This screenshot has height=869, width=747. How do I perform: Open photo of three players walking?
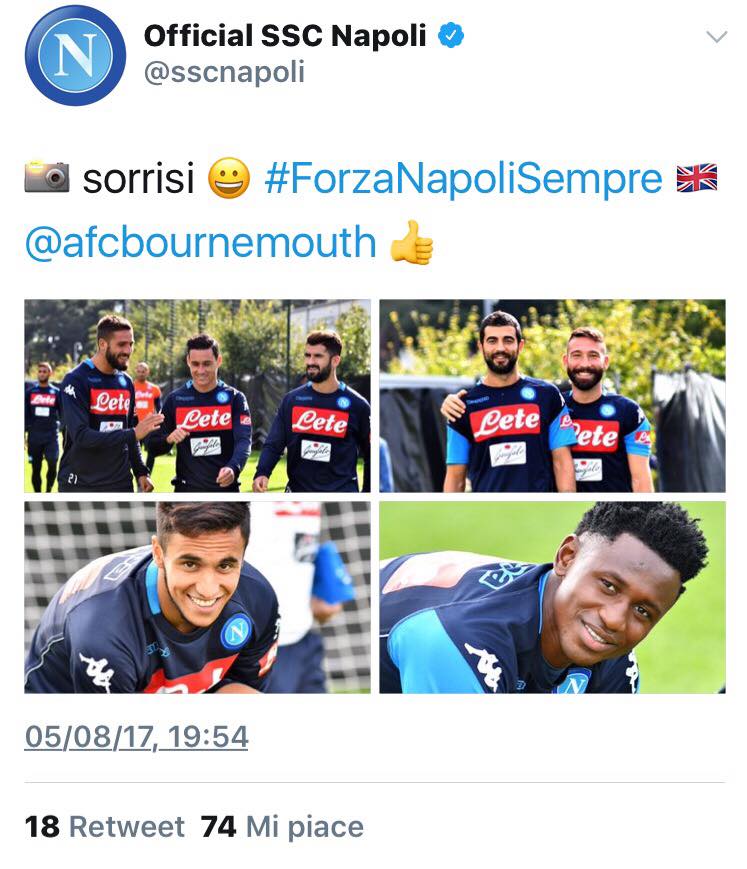pos(197,396)
